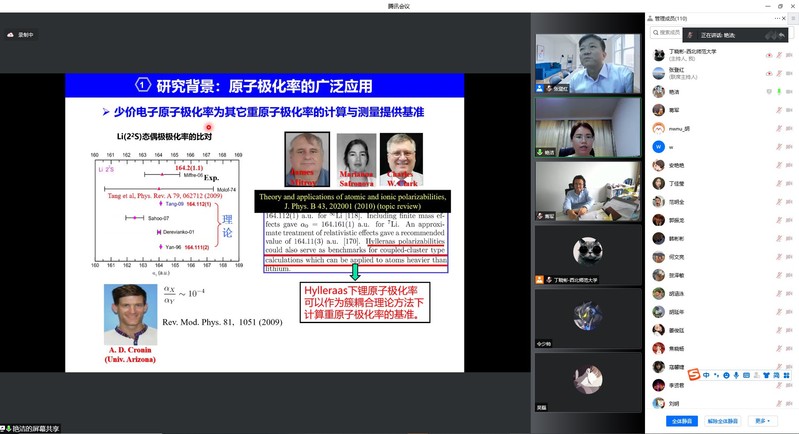
Task: Toggle the 中 language mode in Sogou toolbar
Action: pos(706,375)
